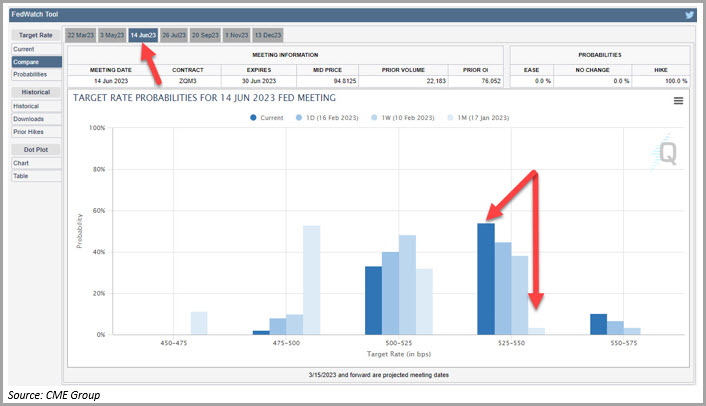Image resolution: width=706 pixels, height=406 pixels.
Task: Click the projected meeting dates footnote
Action: click(379, 375)
